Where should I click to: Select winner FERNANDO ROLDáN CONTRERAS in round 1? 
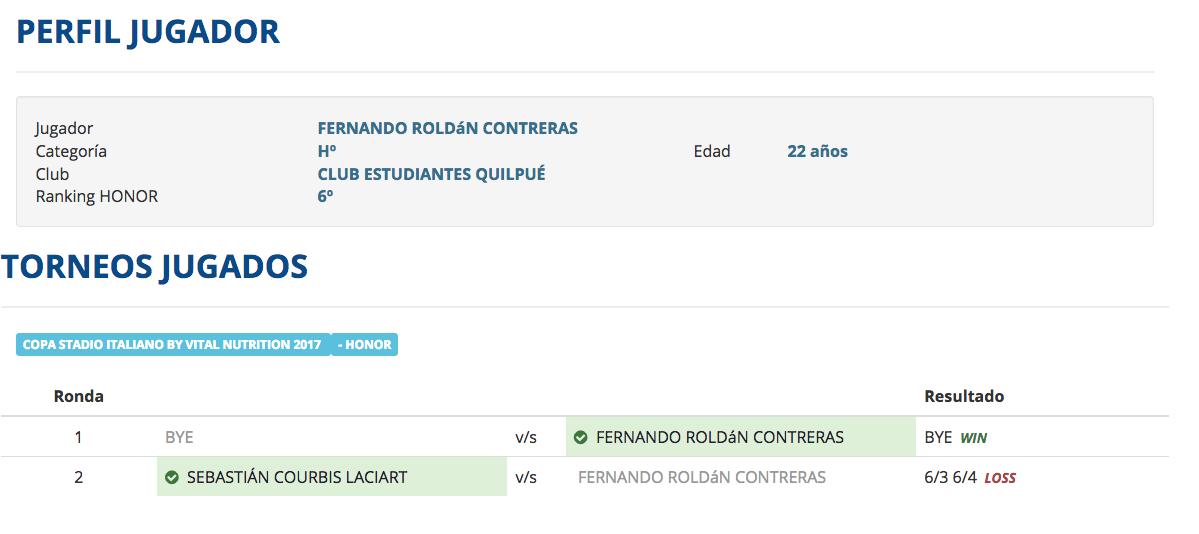(x=720, y=438)
